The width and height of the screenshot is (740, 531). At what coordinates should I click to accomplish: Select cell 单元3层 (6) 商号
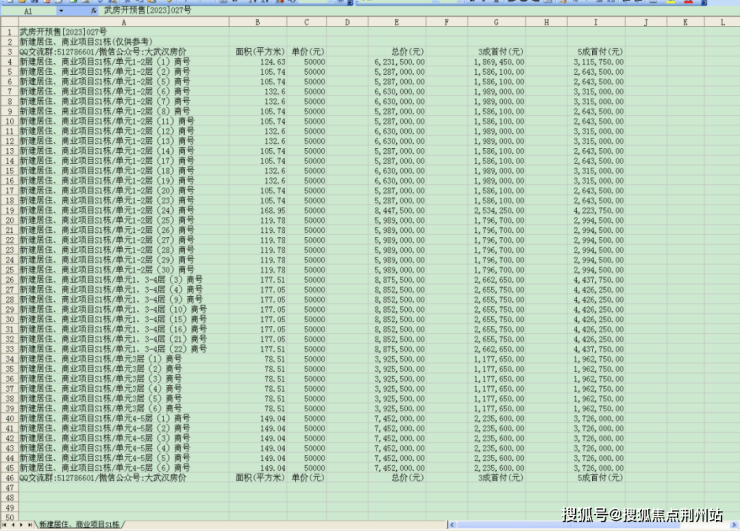[124, 409]
